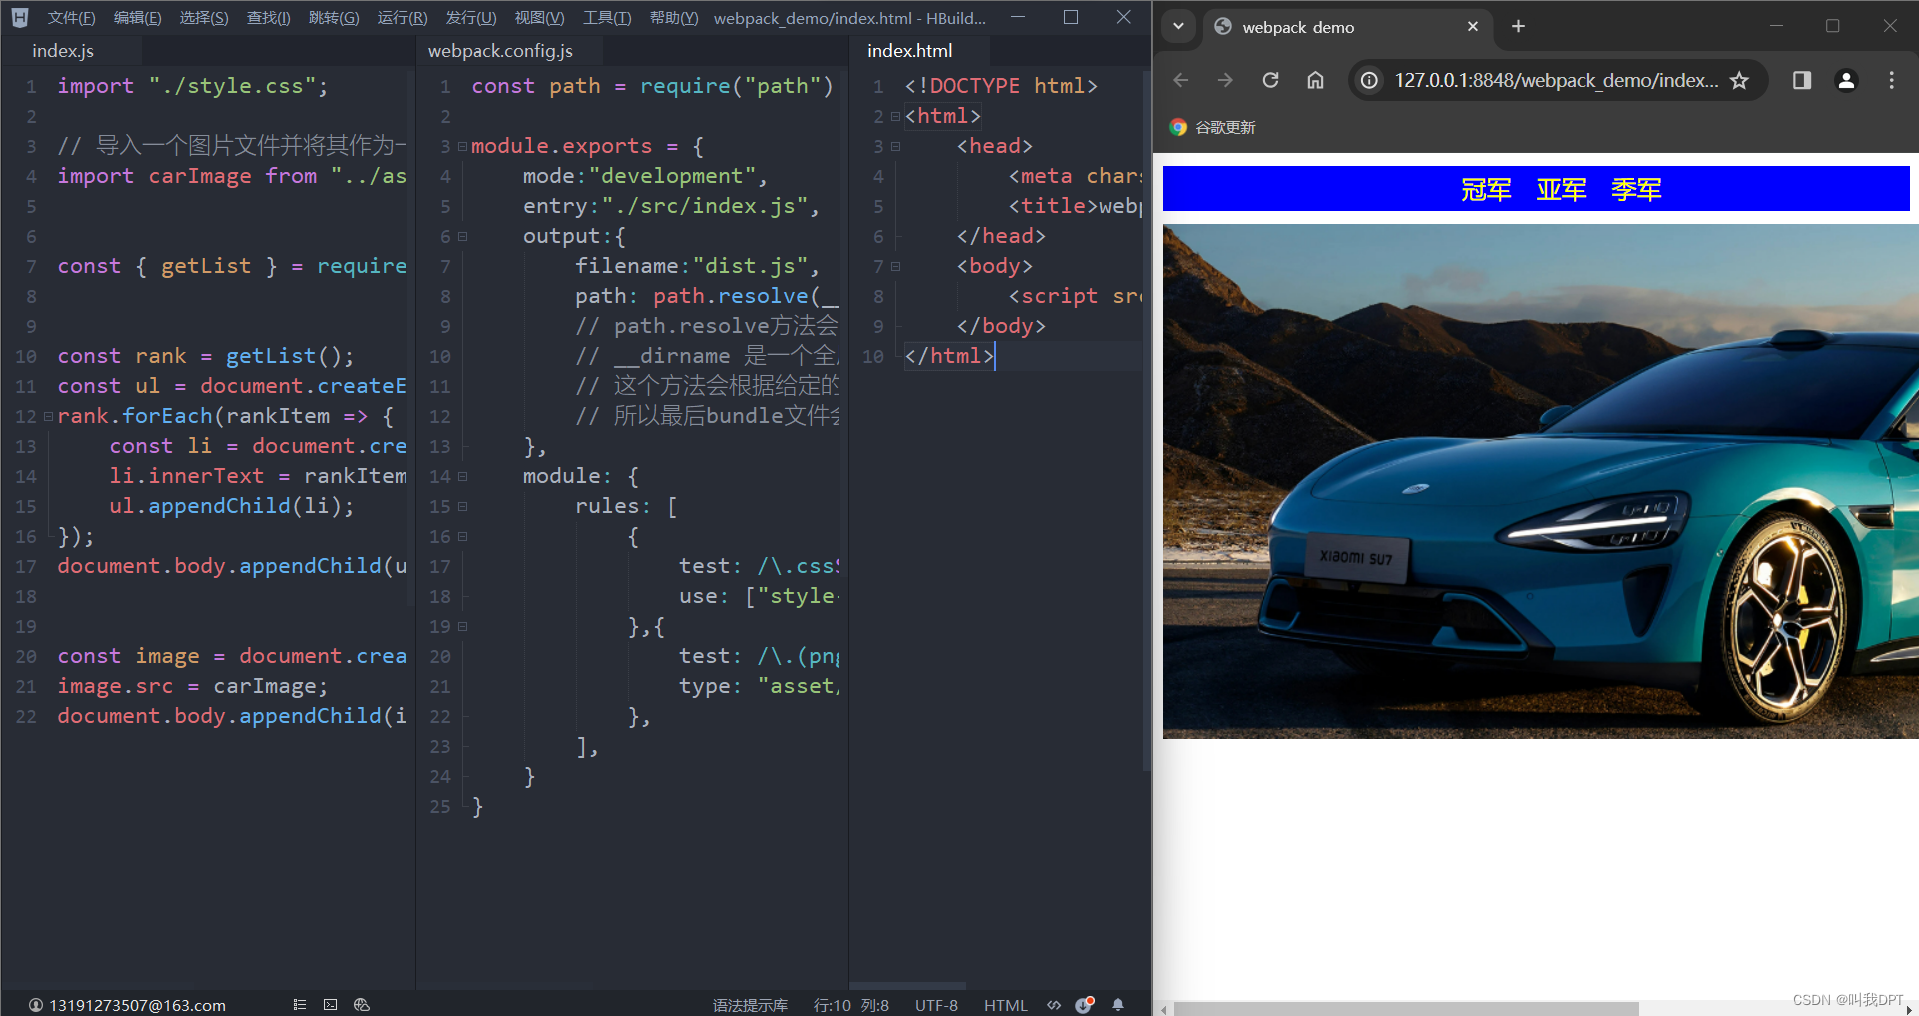Click the HBuilder logo icon in title bar
The height and width of the screenshot is (1016, 1919).
coord(20,17)
